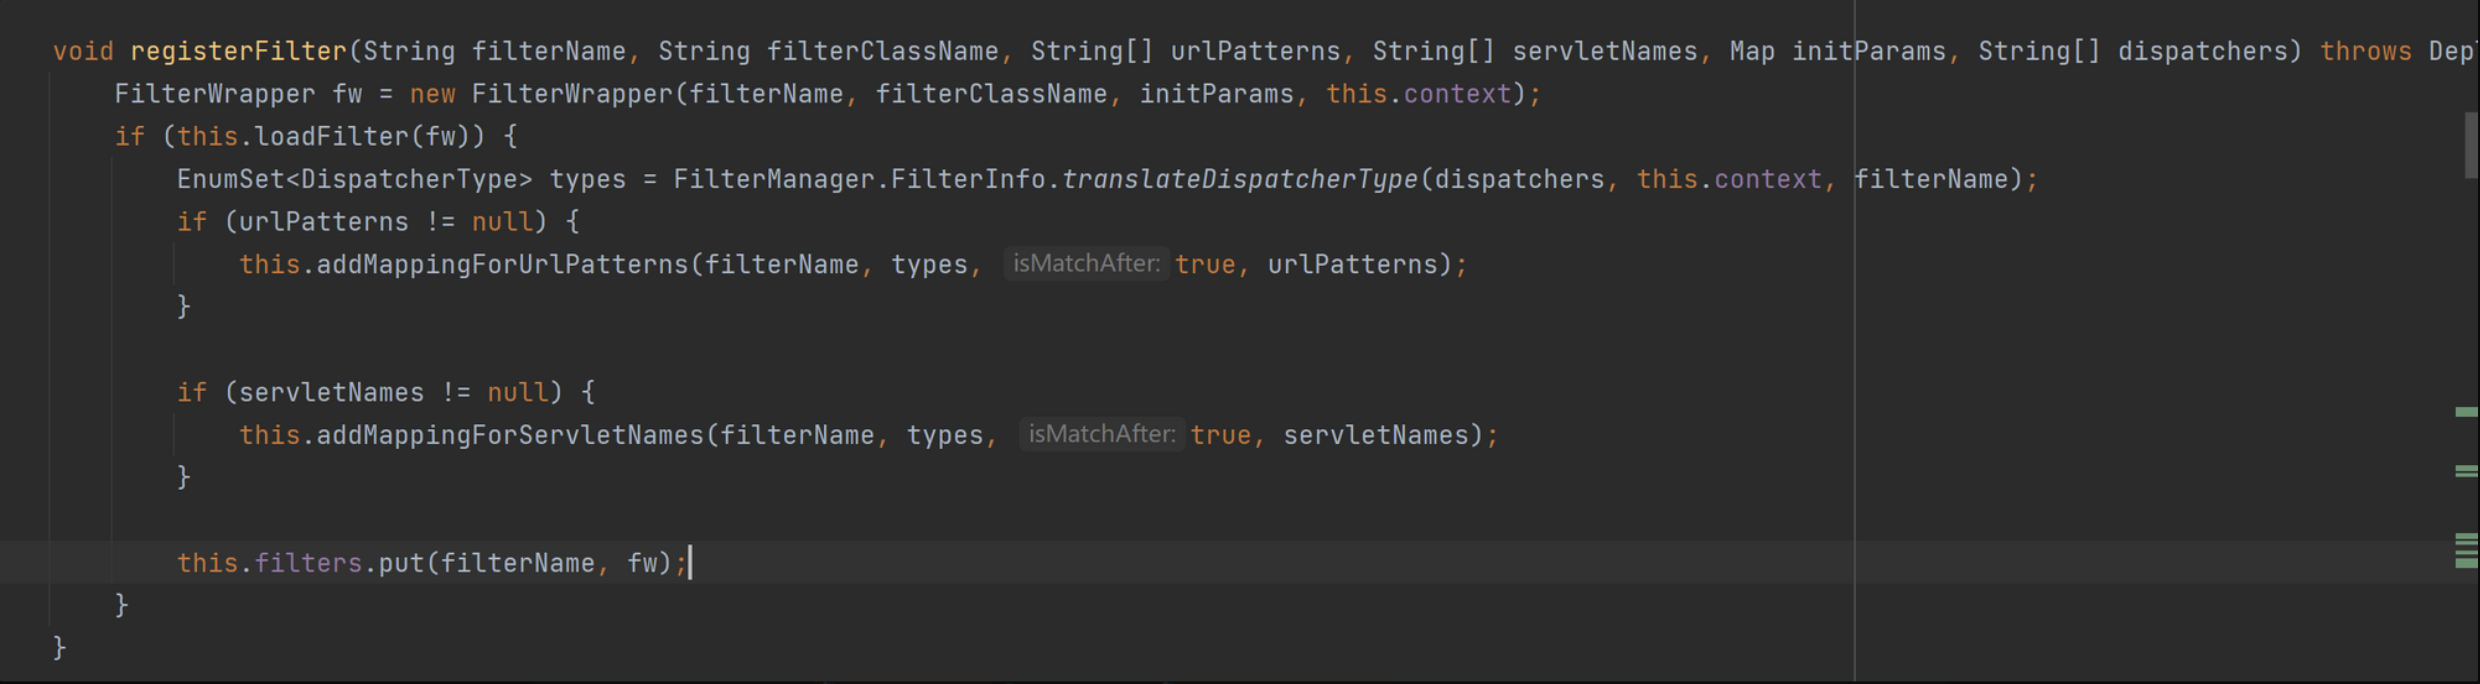Click the topmost green marker in right stripe

point(2466,412)
